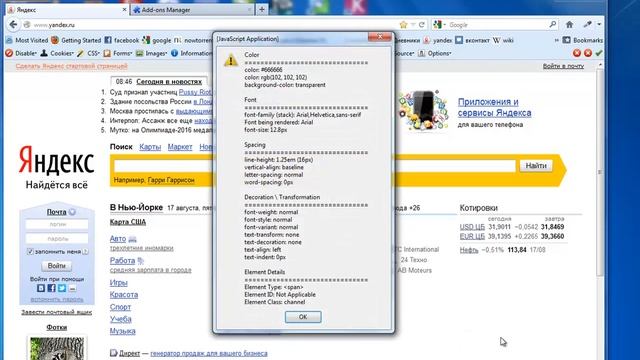Open the yandex bookmark in toolbar
The width and height of the screenshot is (640, 360).
point(438,40)
